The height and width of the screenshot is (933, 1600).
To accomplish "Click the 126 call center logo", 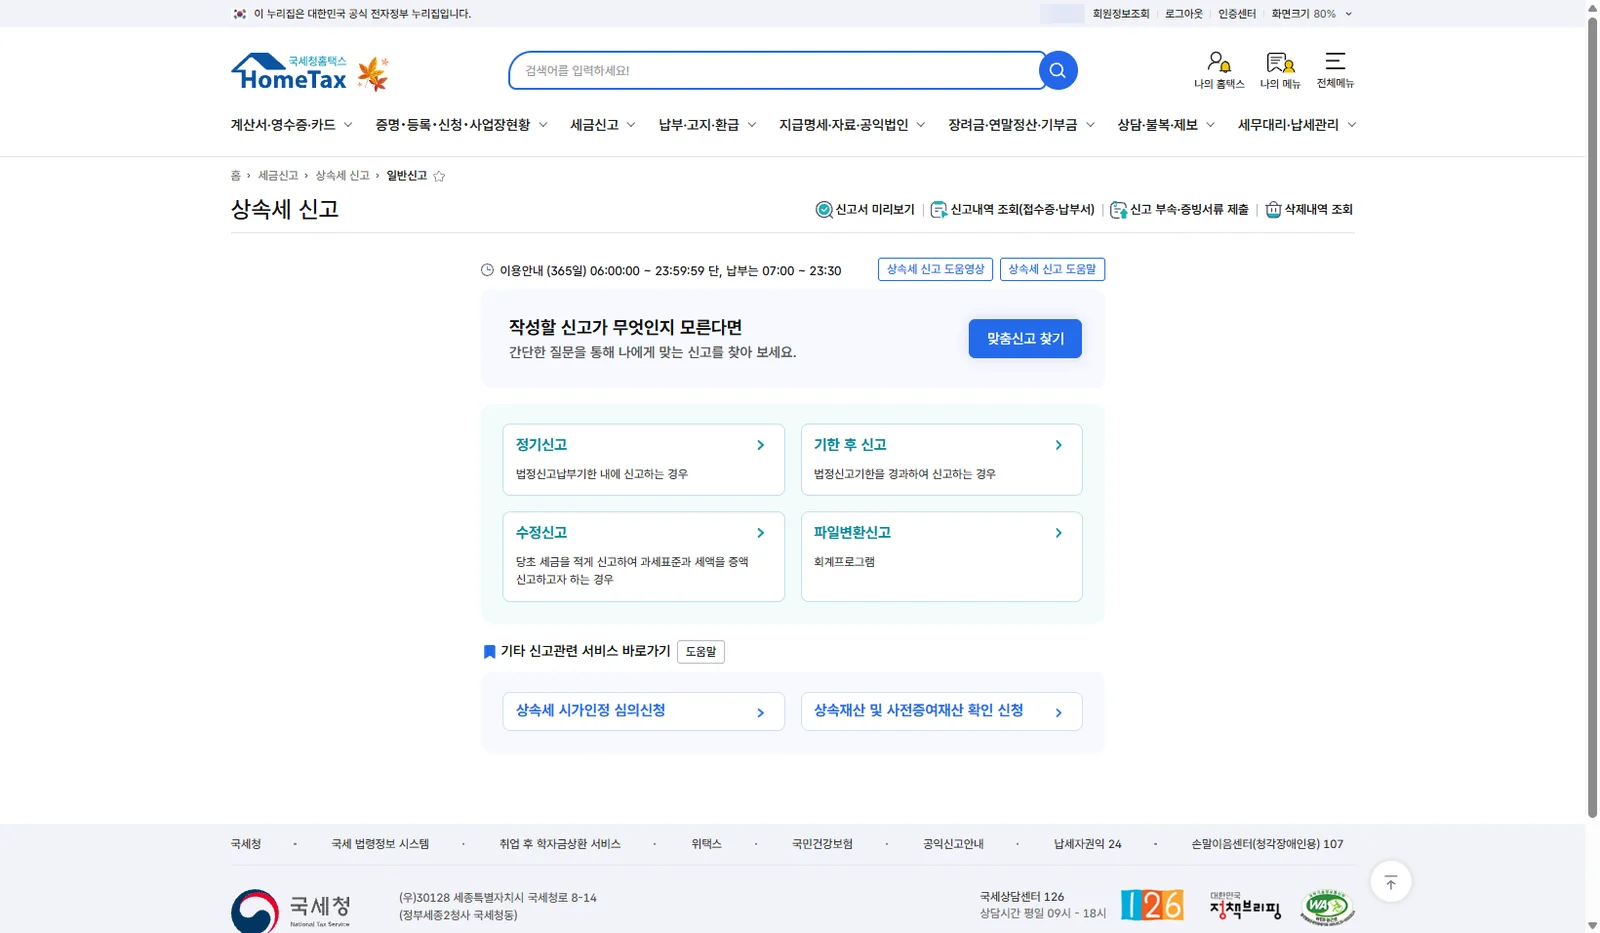I will tap(1152, 905).
